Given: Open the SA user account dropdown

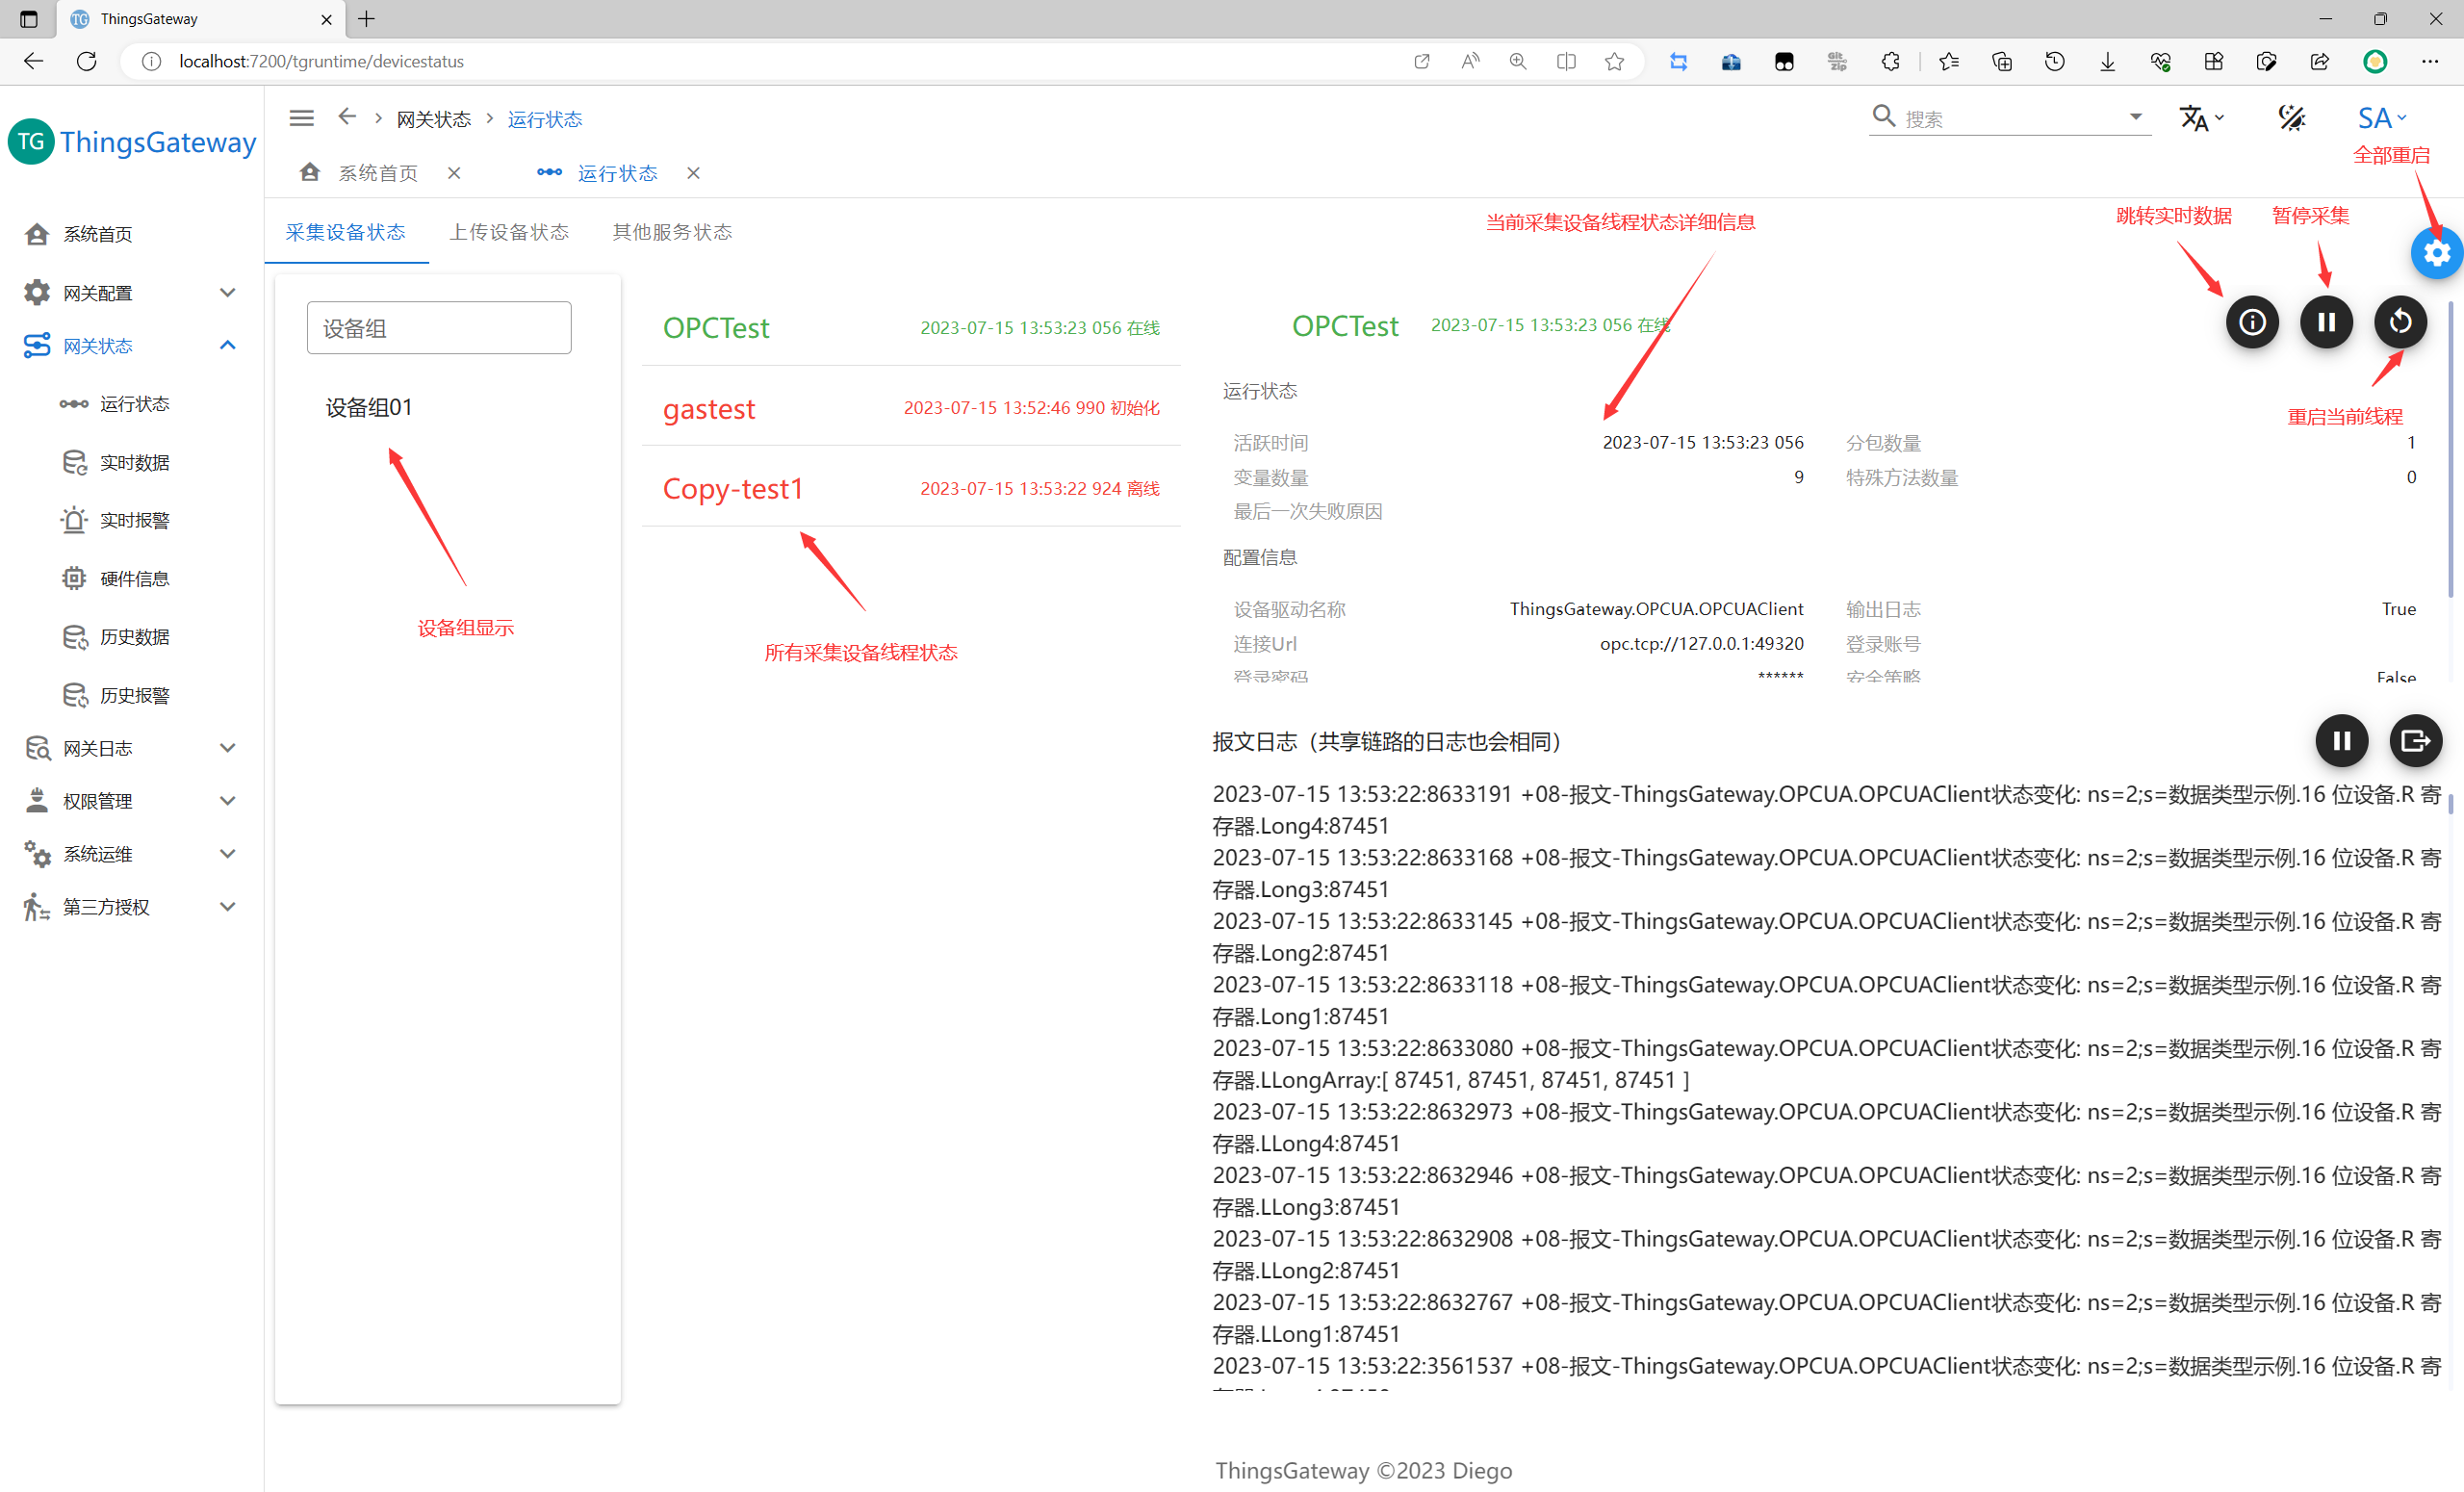Looking at the screenshot, I should point(2381,118).
